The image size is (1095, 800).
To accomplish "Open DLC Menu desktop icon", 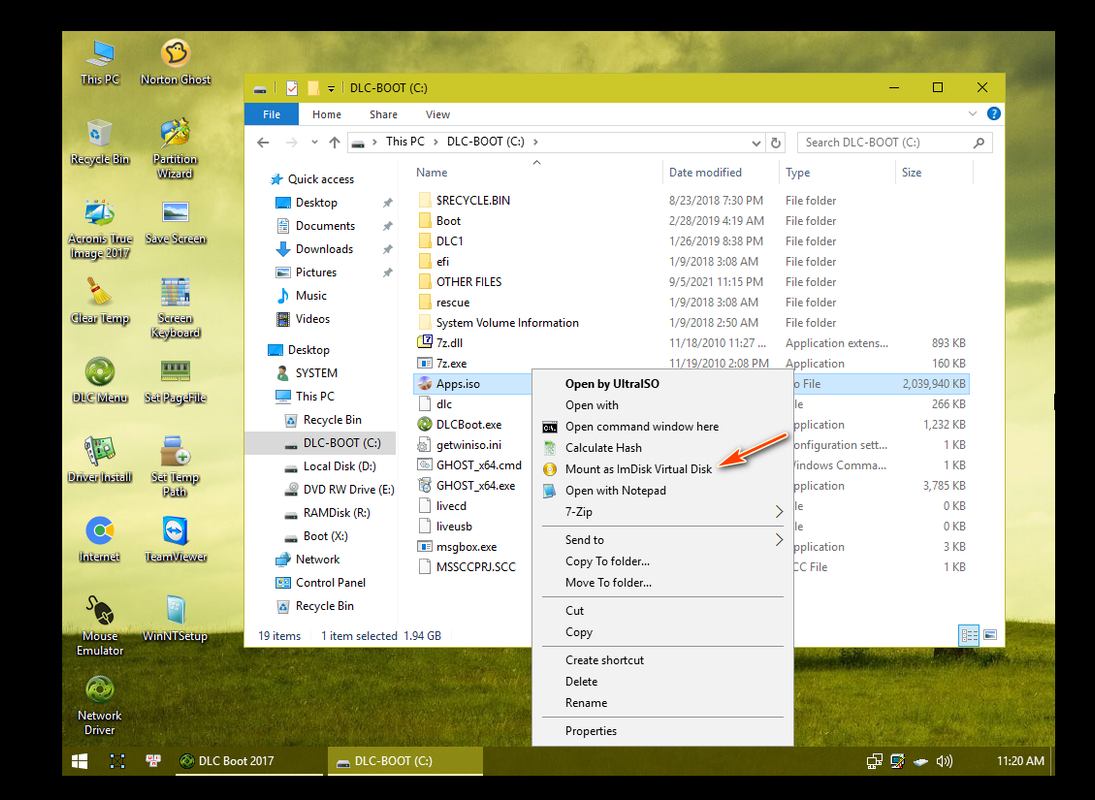I will pos(100,381).
